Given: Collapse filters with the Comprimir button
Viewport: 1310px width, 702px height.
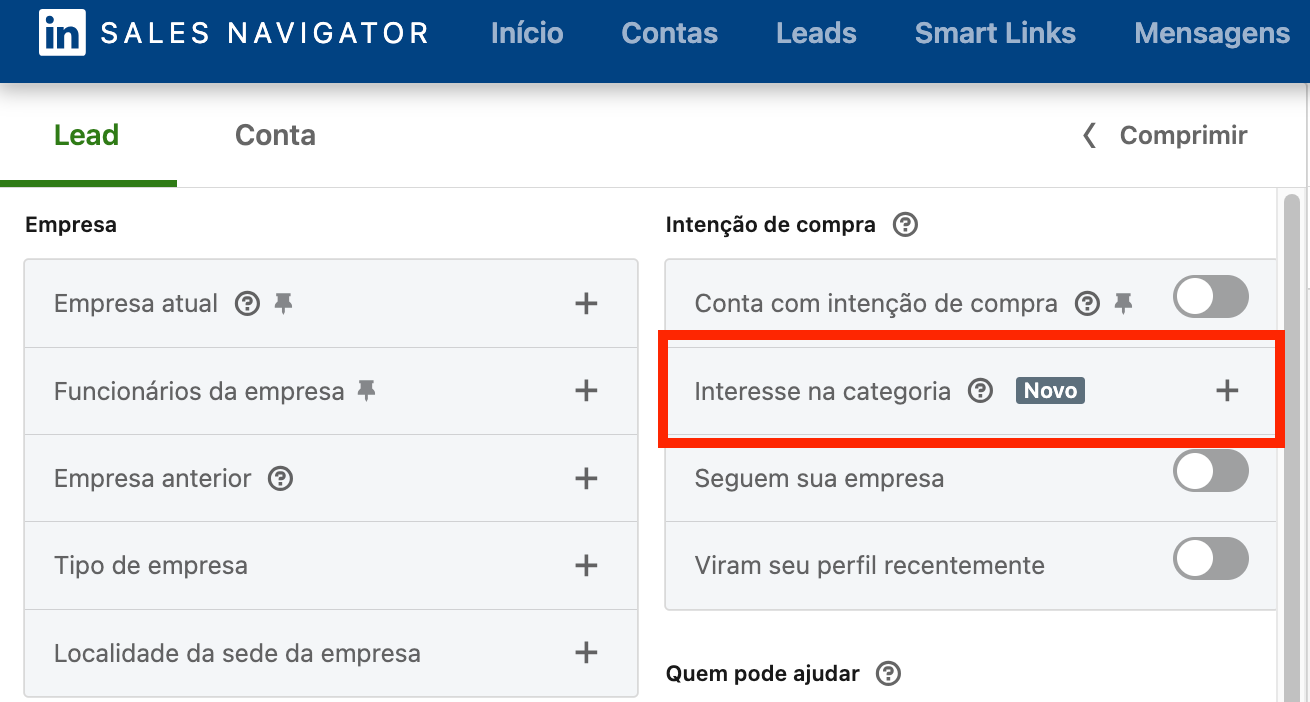Looking at the screenshot, I should click(1165, 135).
